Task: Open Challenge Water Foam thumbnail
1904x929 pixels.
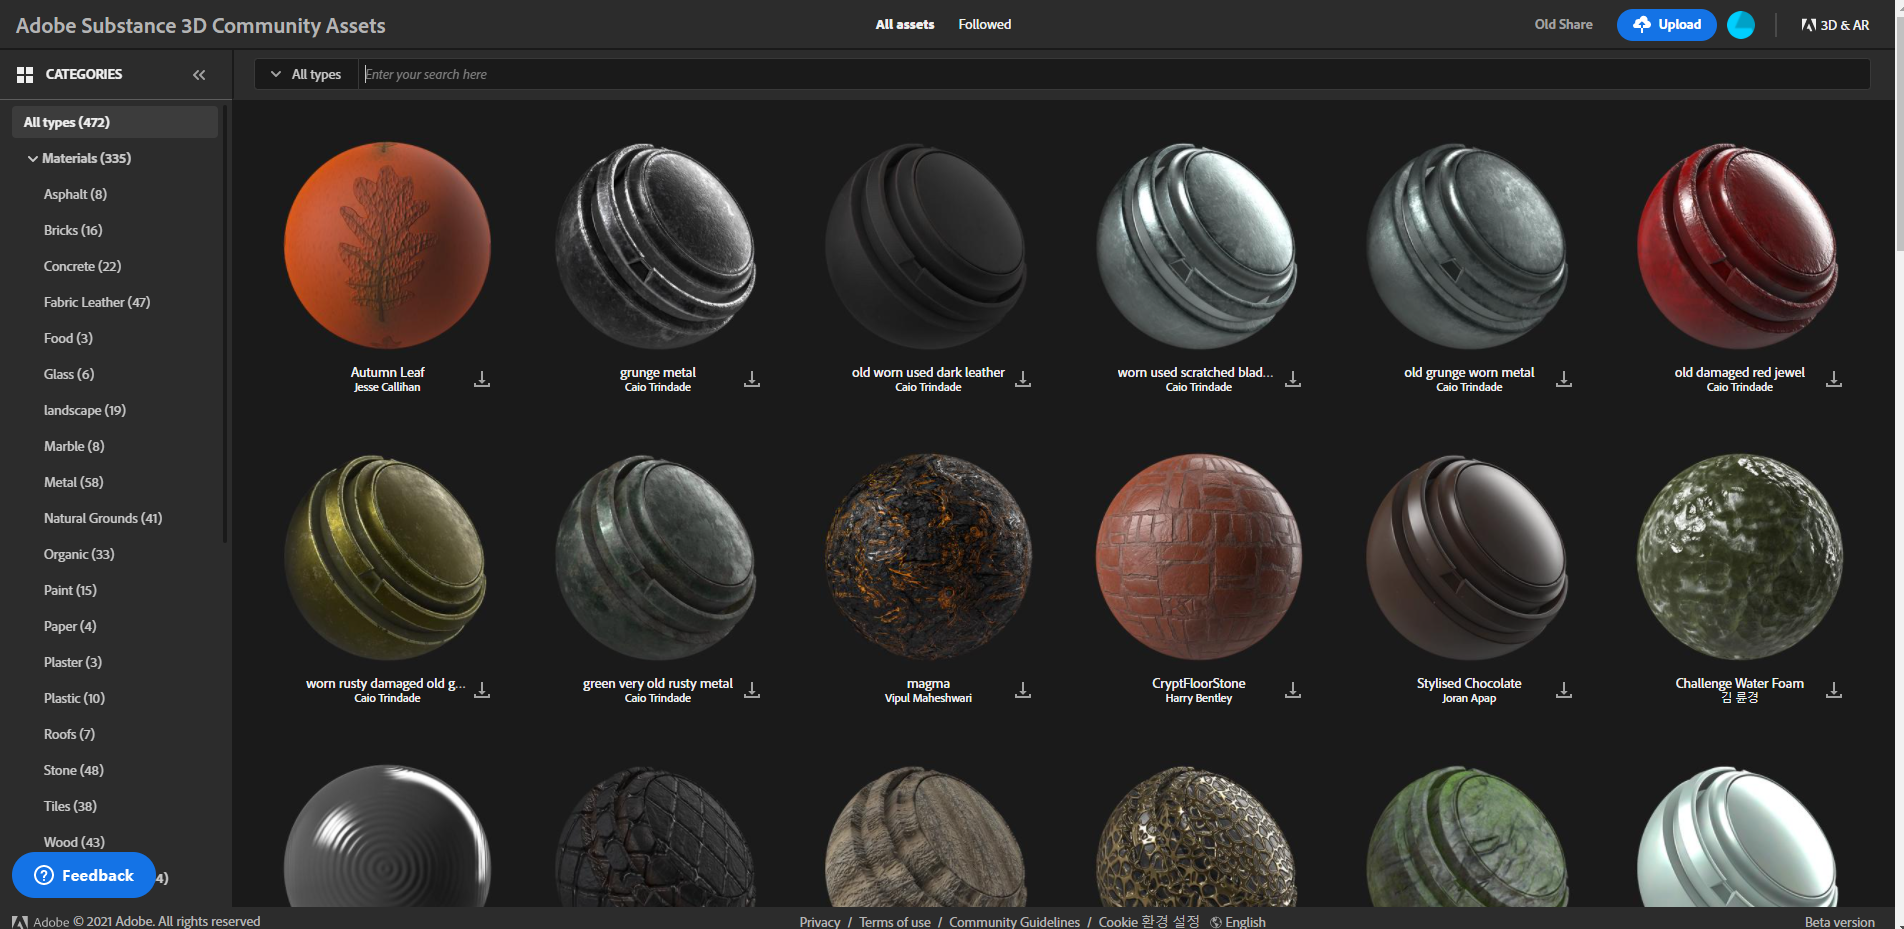Action: click(x=1740, y=557)
